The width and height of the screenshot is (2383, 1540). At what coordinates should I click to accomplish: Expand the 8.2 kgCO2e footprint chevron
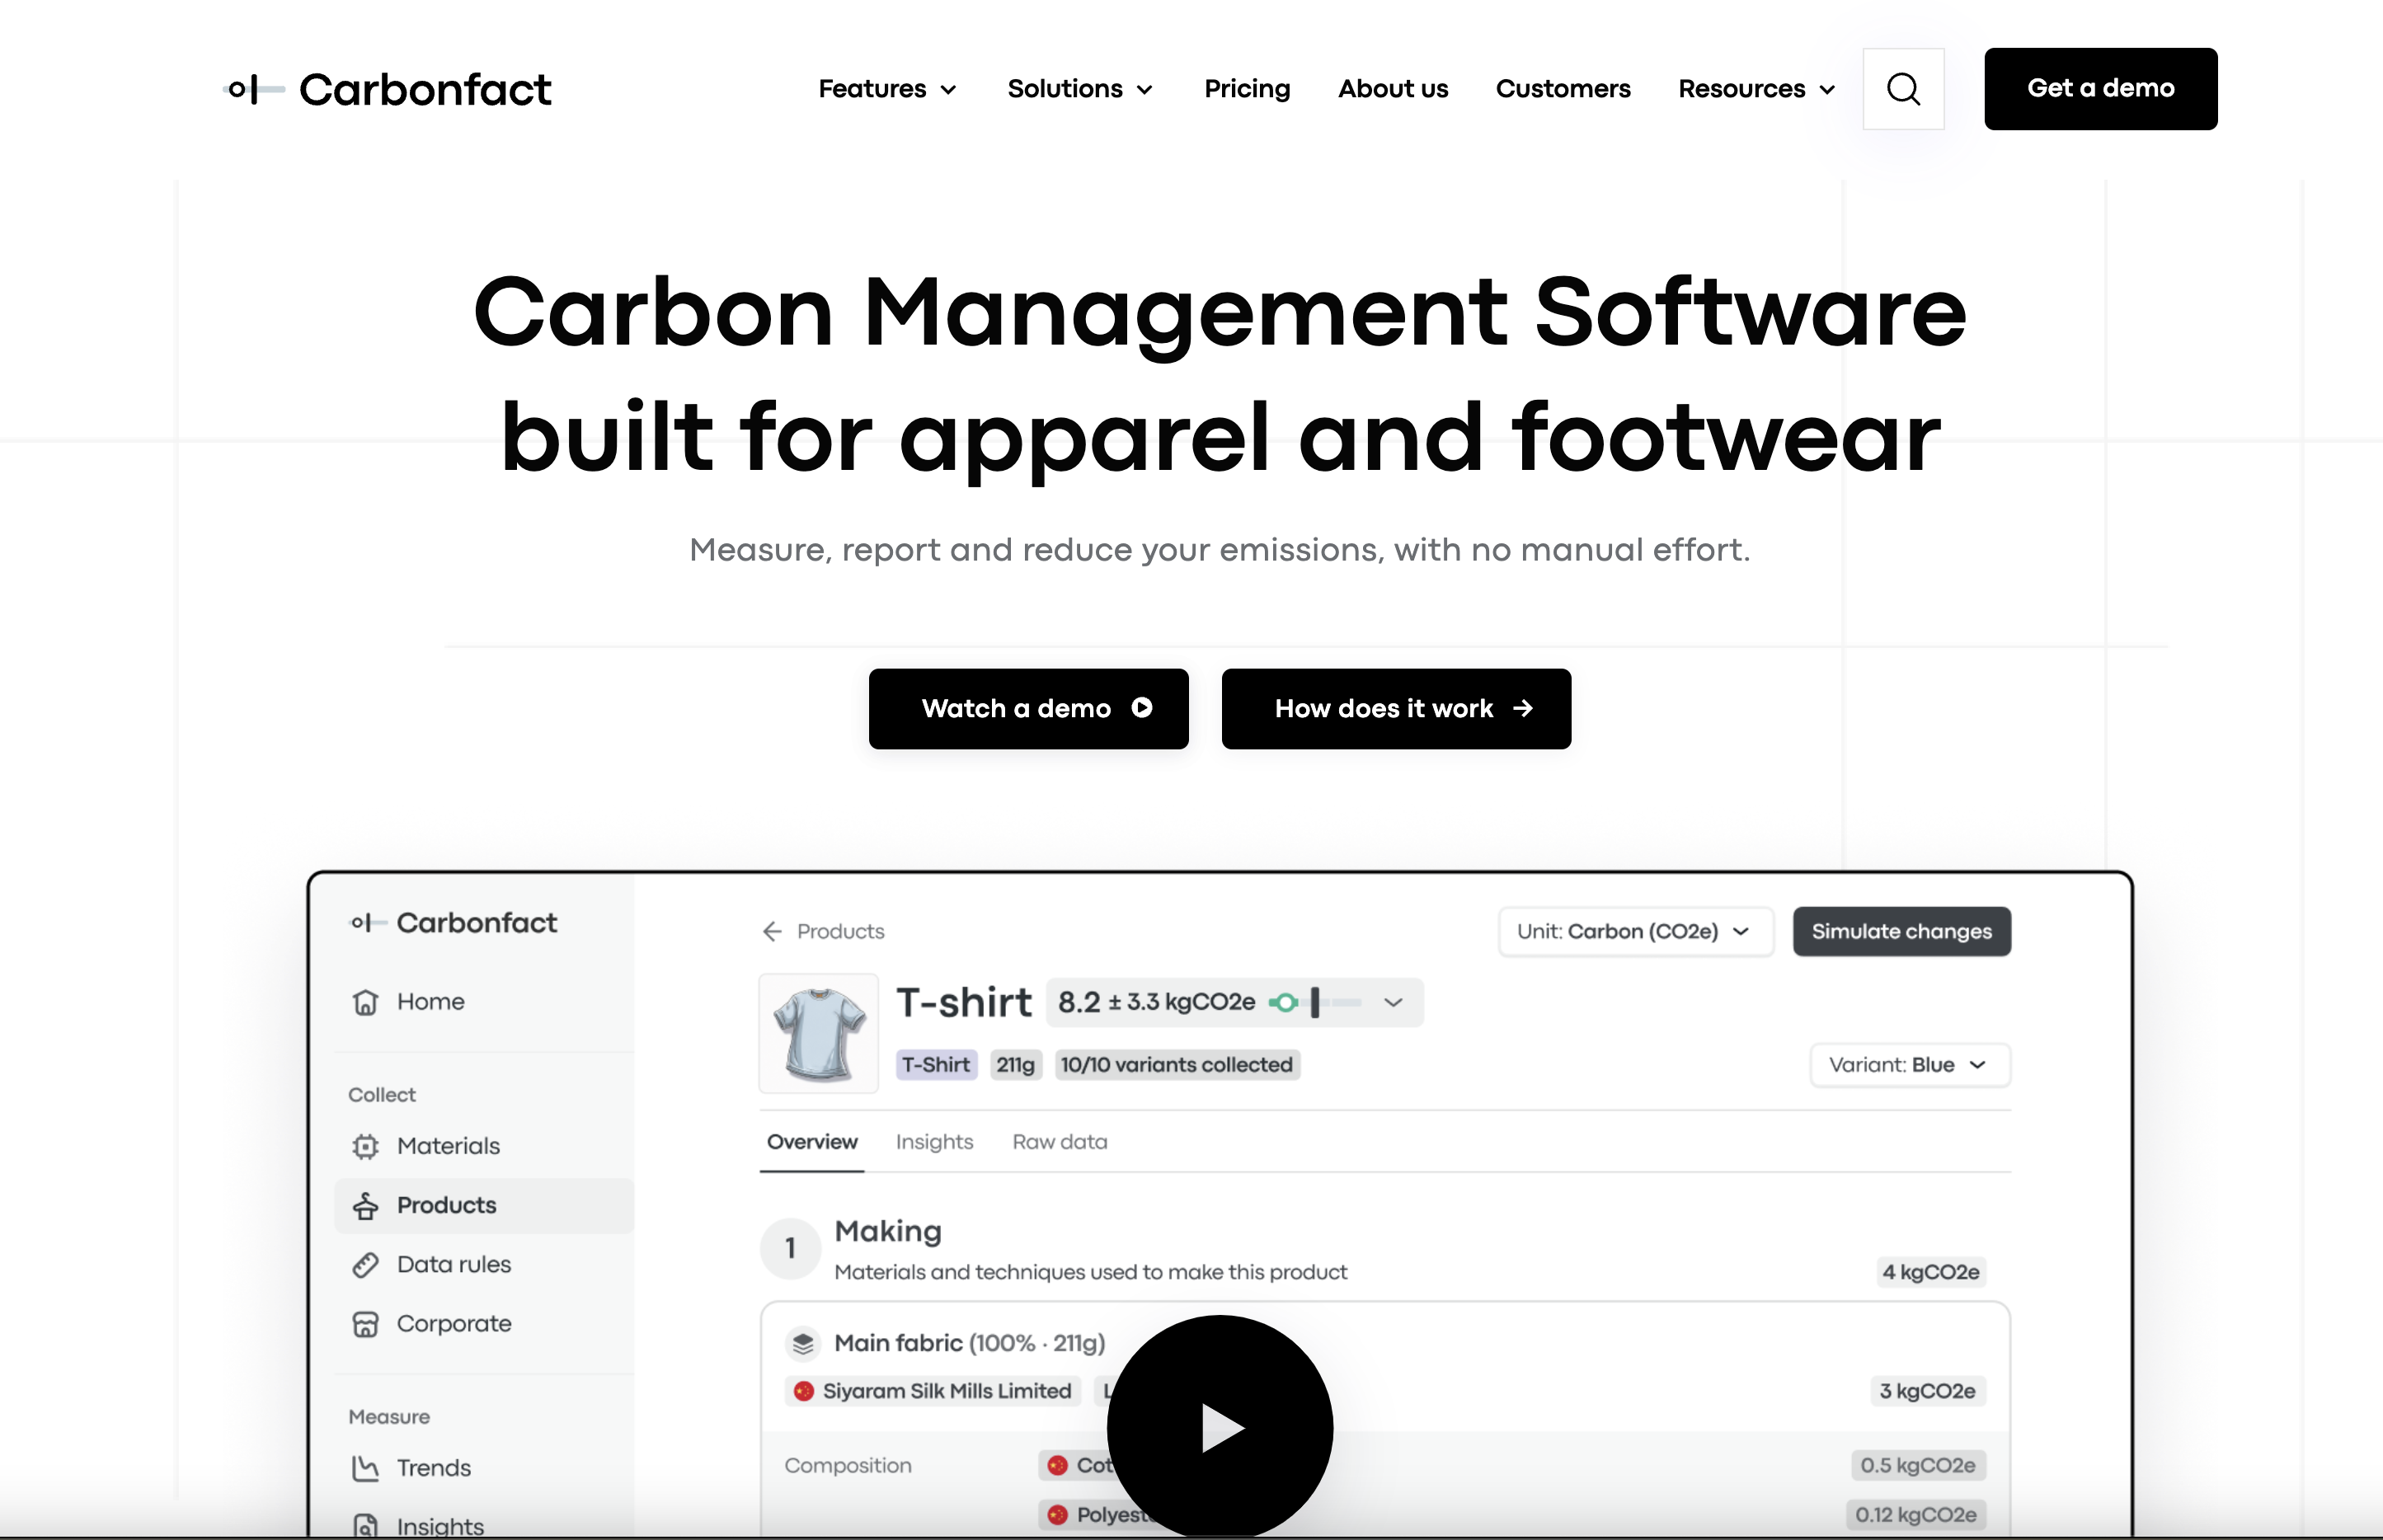[x=1393, y=1003]
